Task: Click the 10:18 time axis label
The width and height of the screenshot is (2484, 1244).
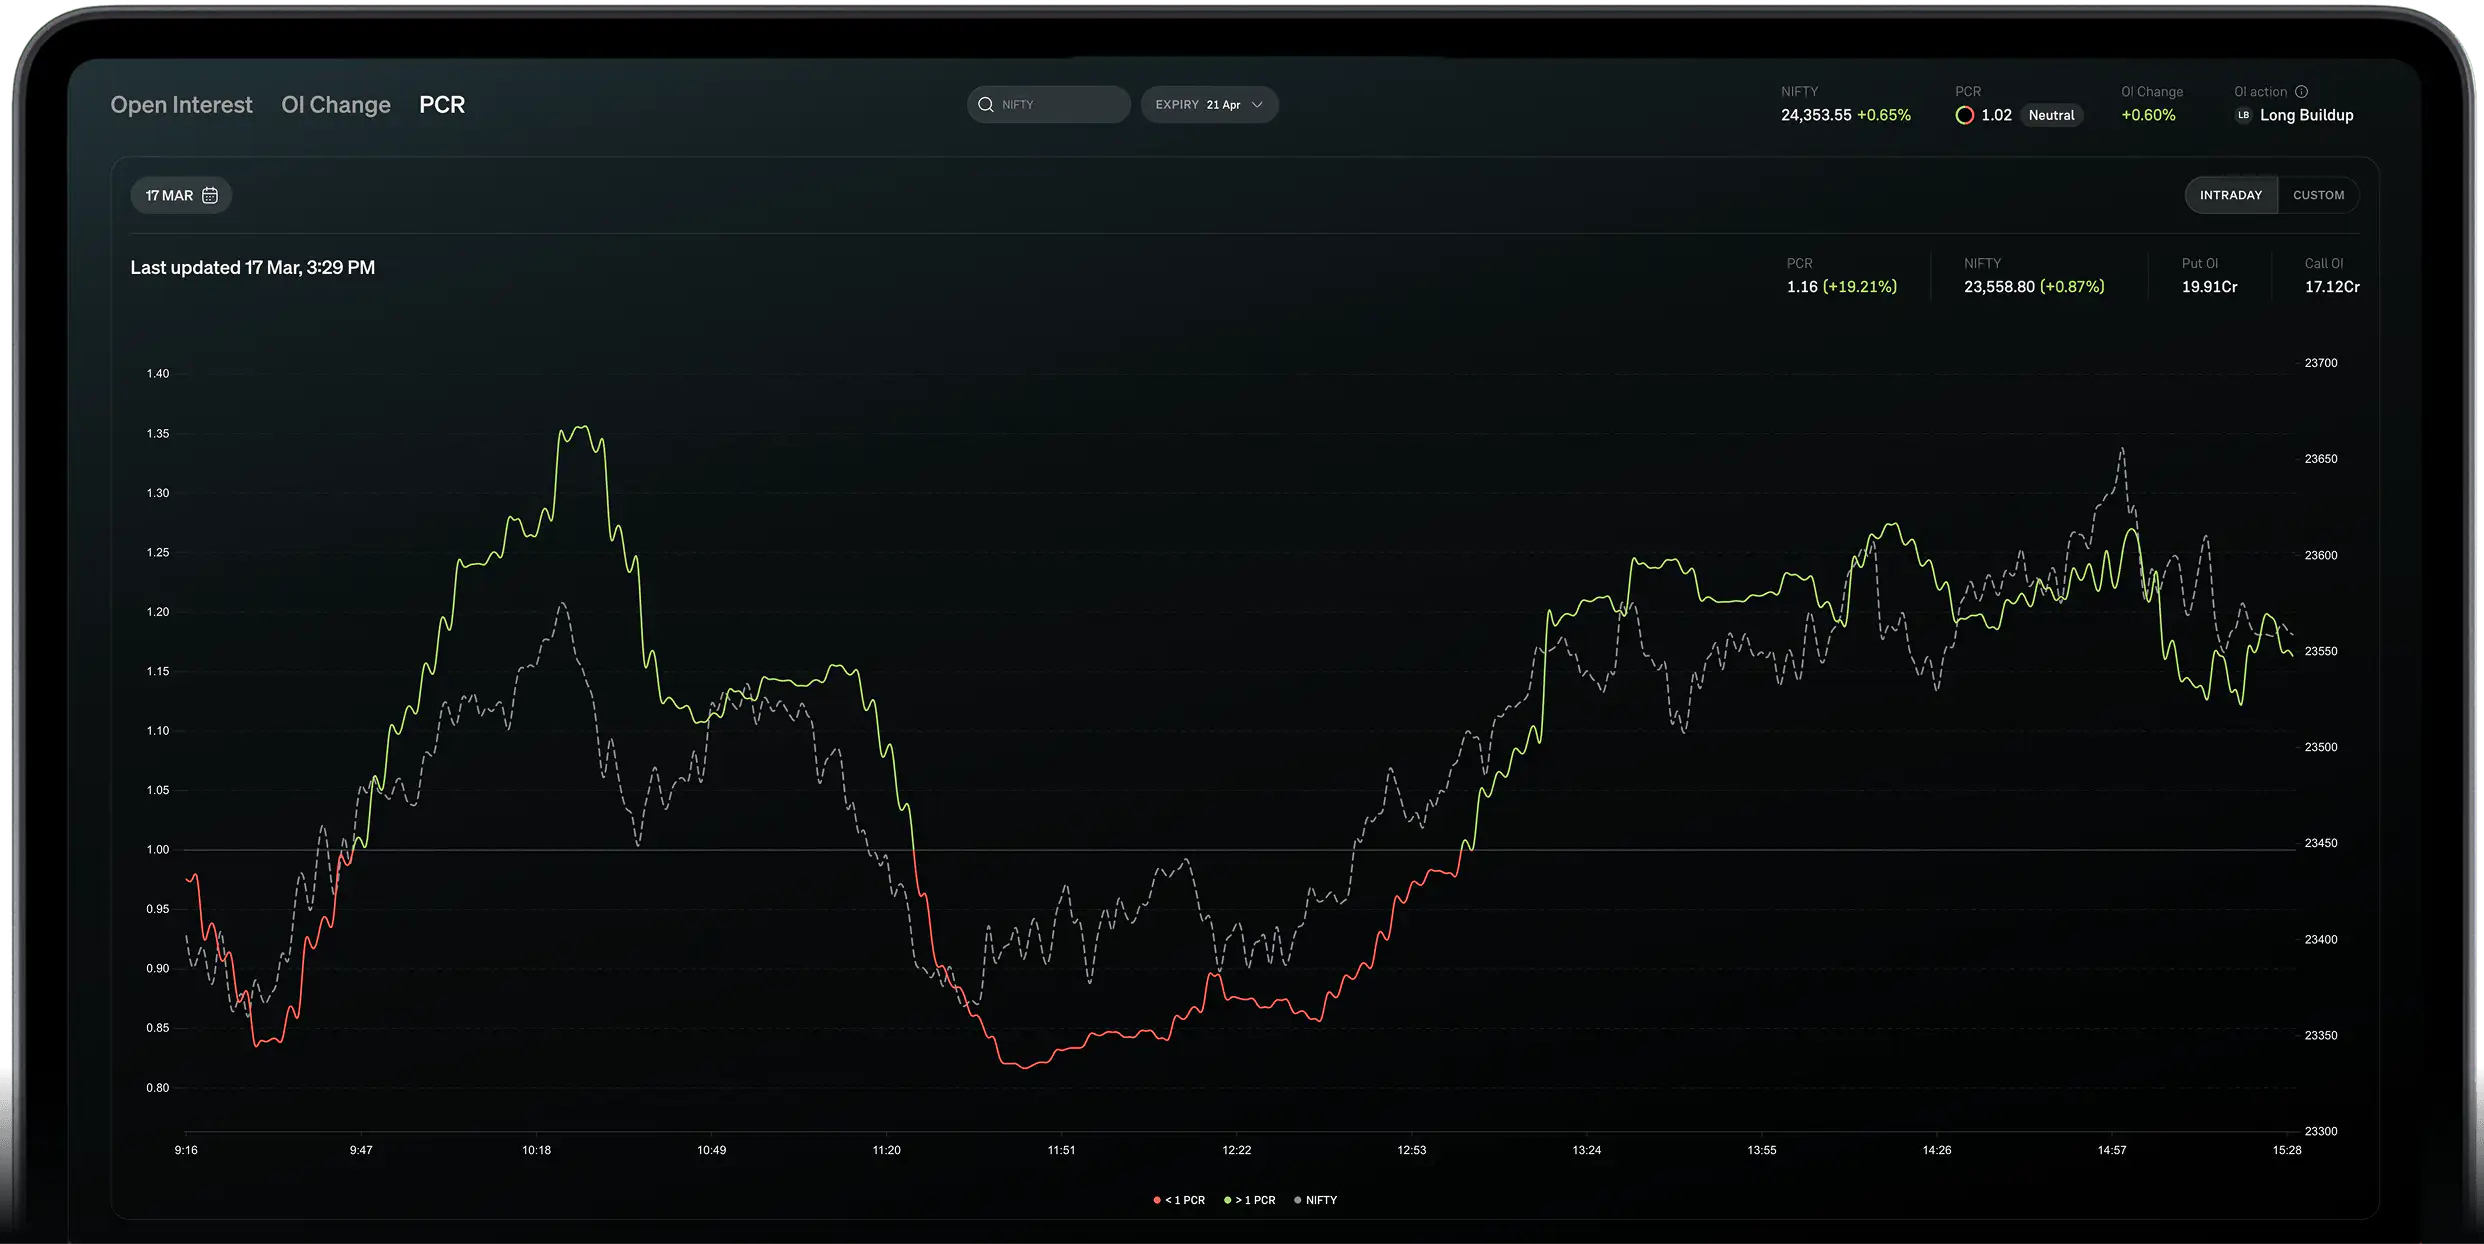Action: coord(536,1150)
